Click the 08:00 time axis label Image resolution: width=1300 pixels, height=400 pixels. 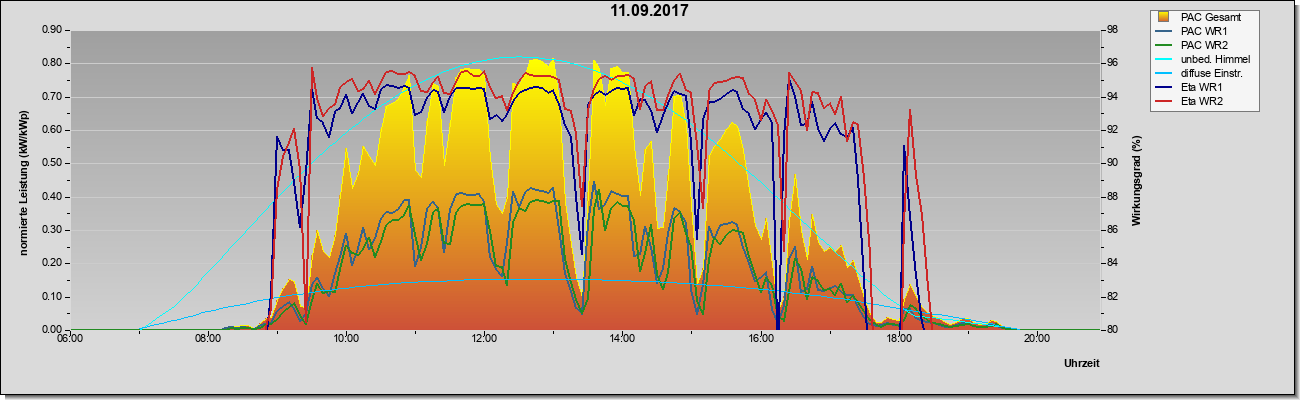(x=208, y=339)
